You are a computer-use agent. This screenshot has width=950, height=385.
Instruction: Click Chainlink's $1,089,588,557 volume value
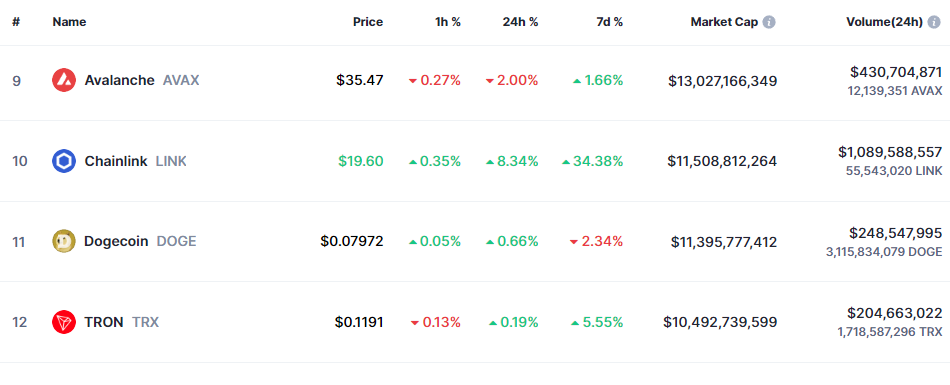890,152
